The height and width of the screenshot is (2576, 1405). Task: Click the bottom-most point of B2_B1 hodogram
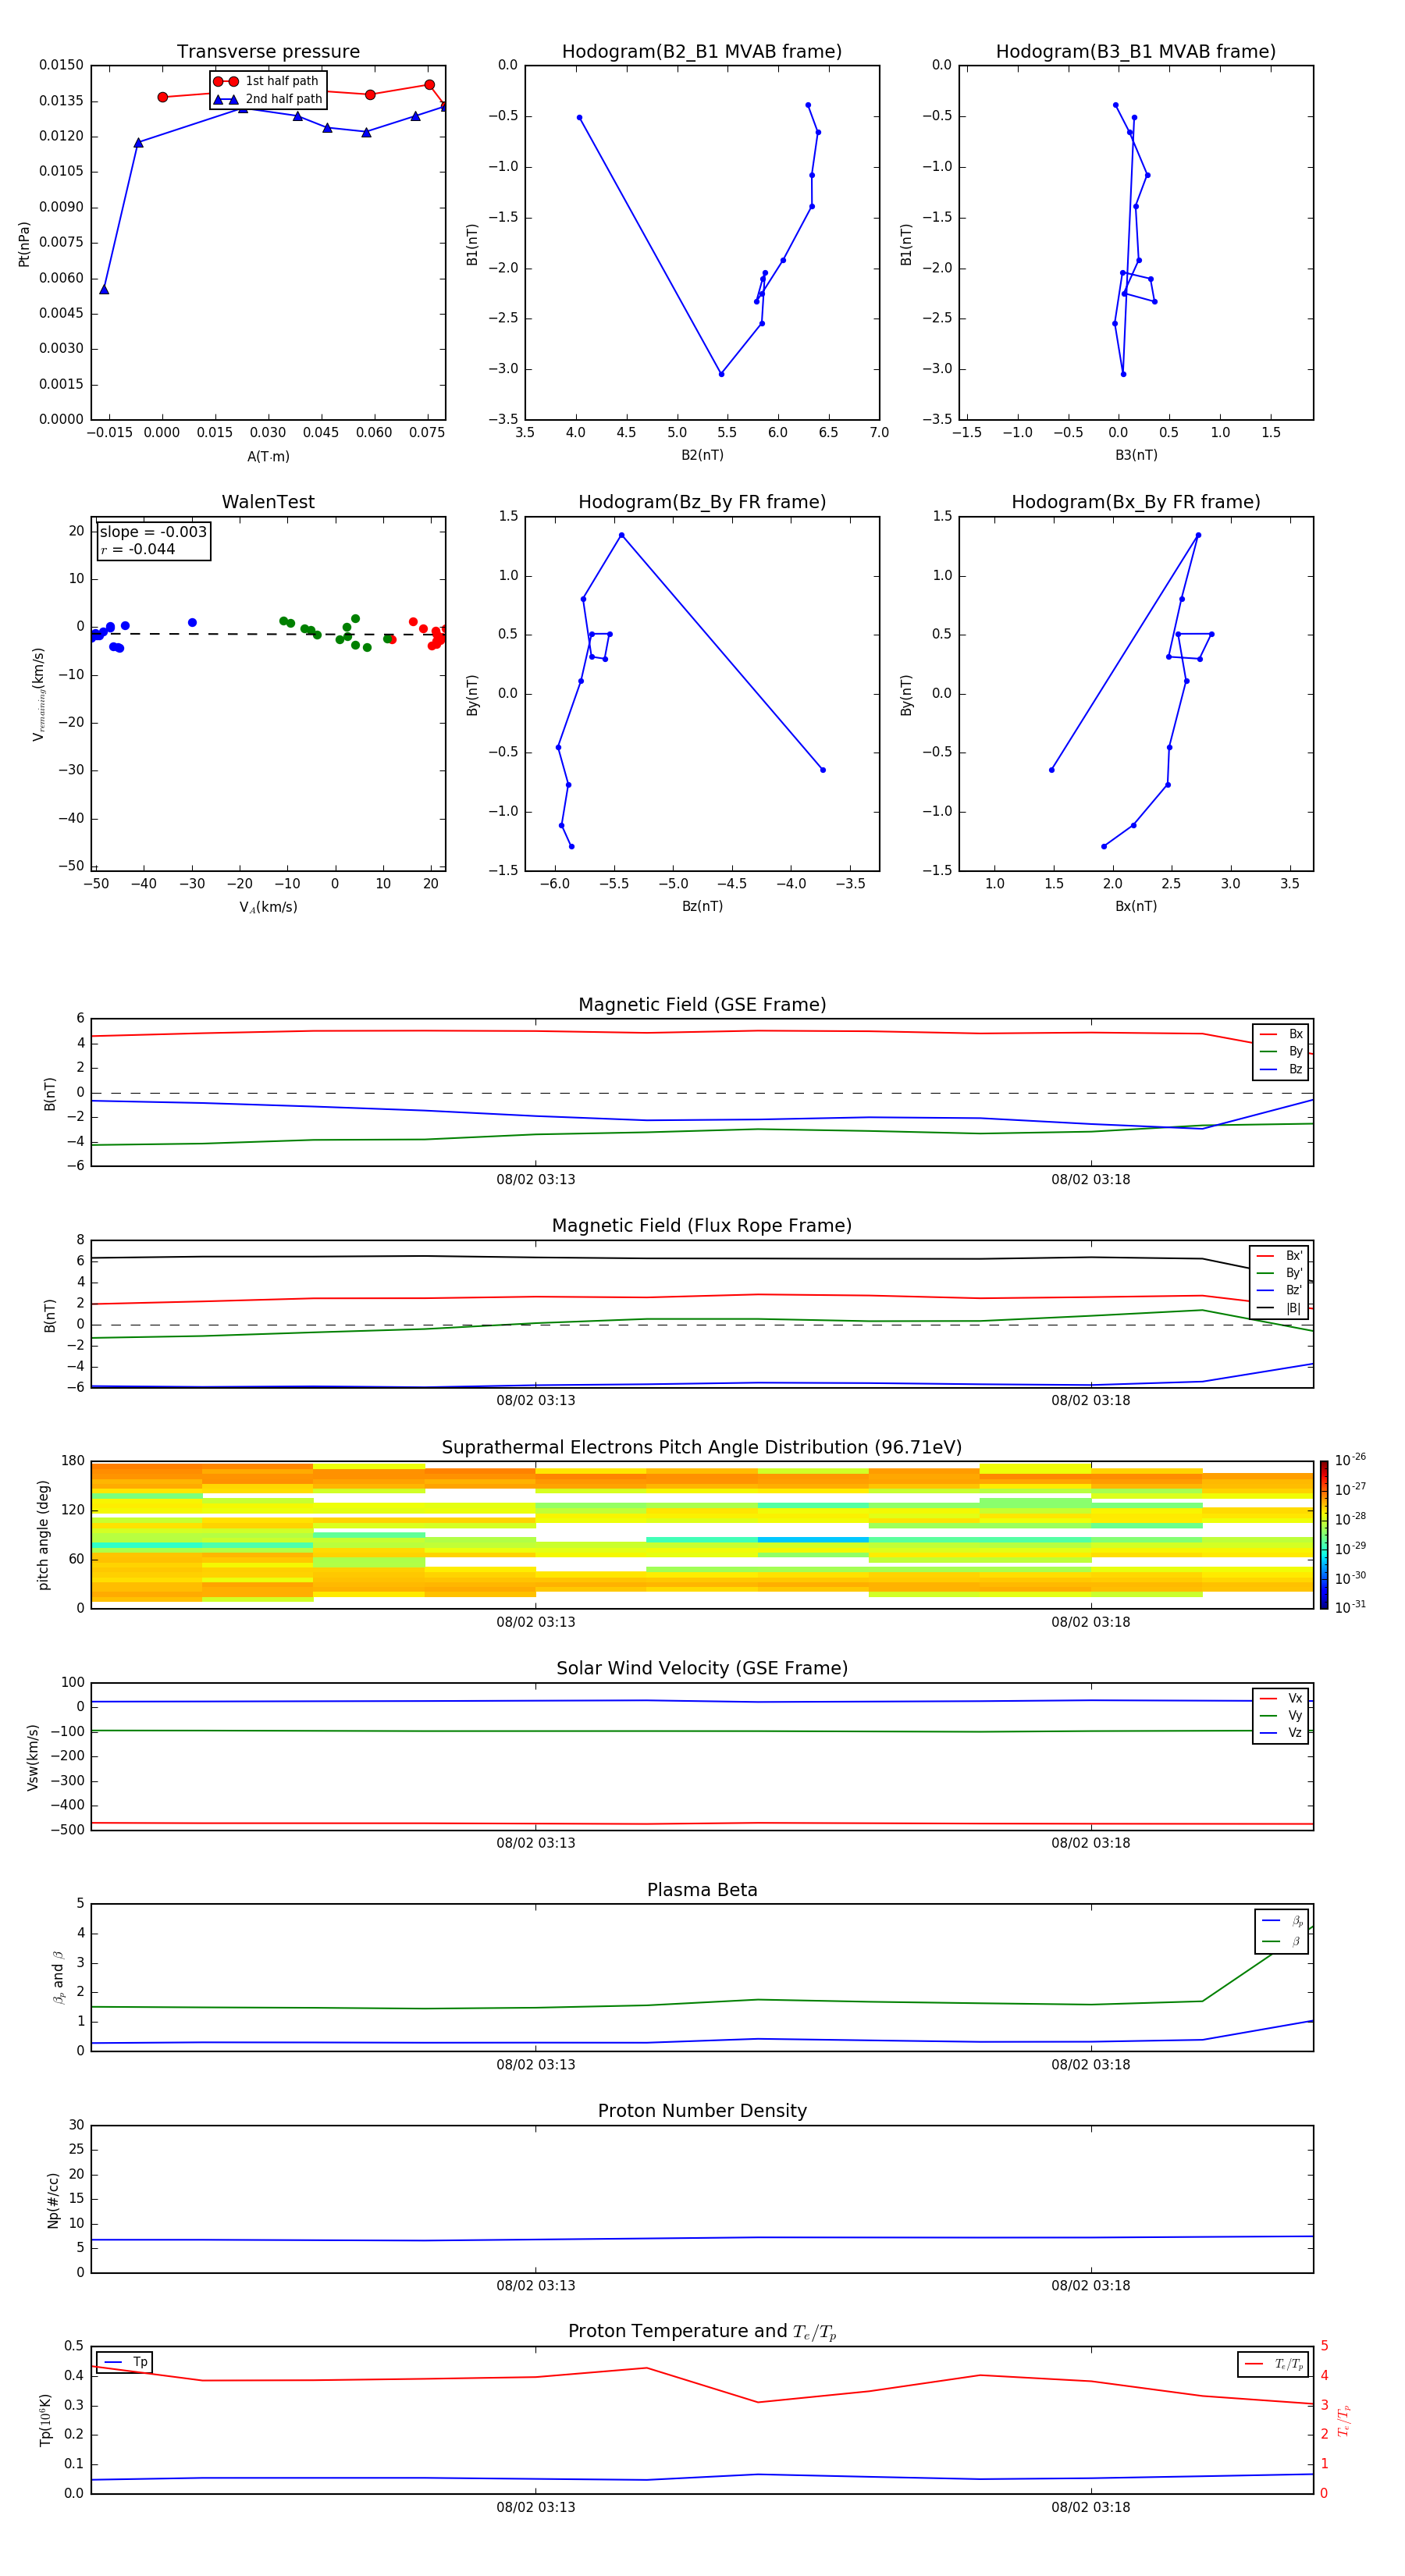pos(721,374)
